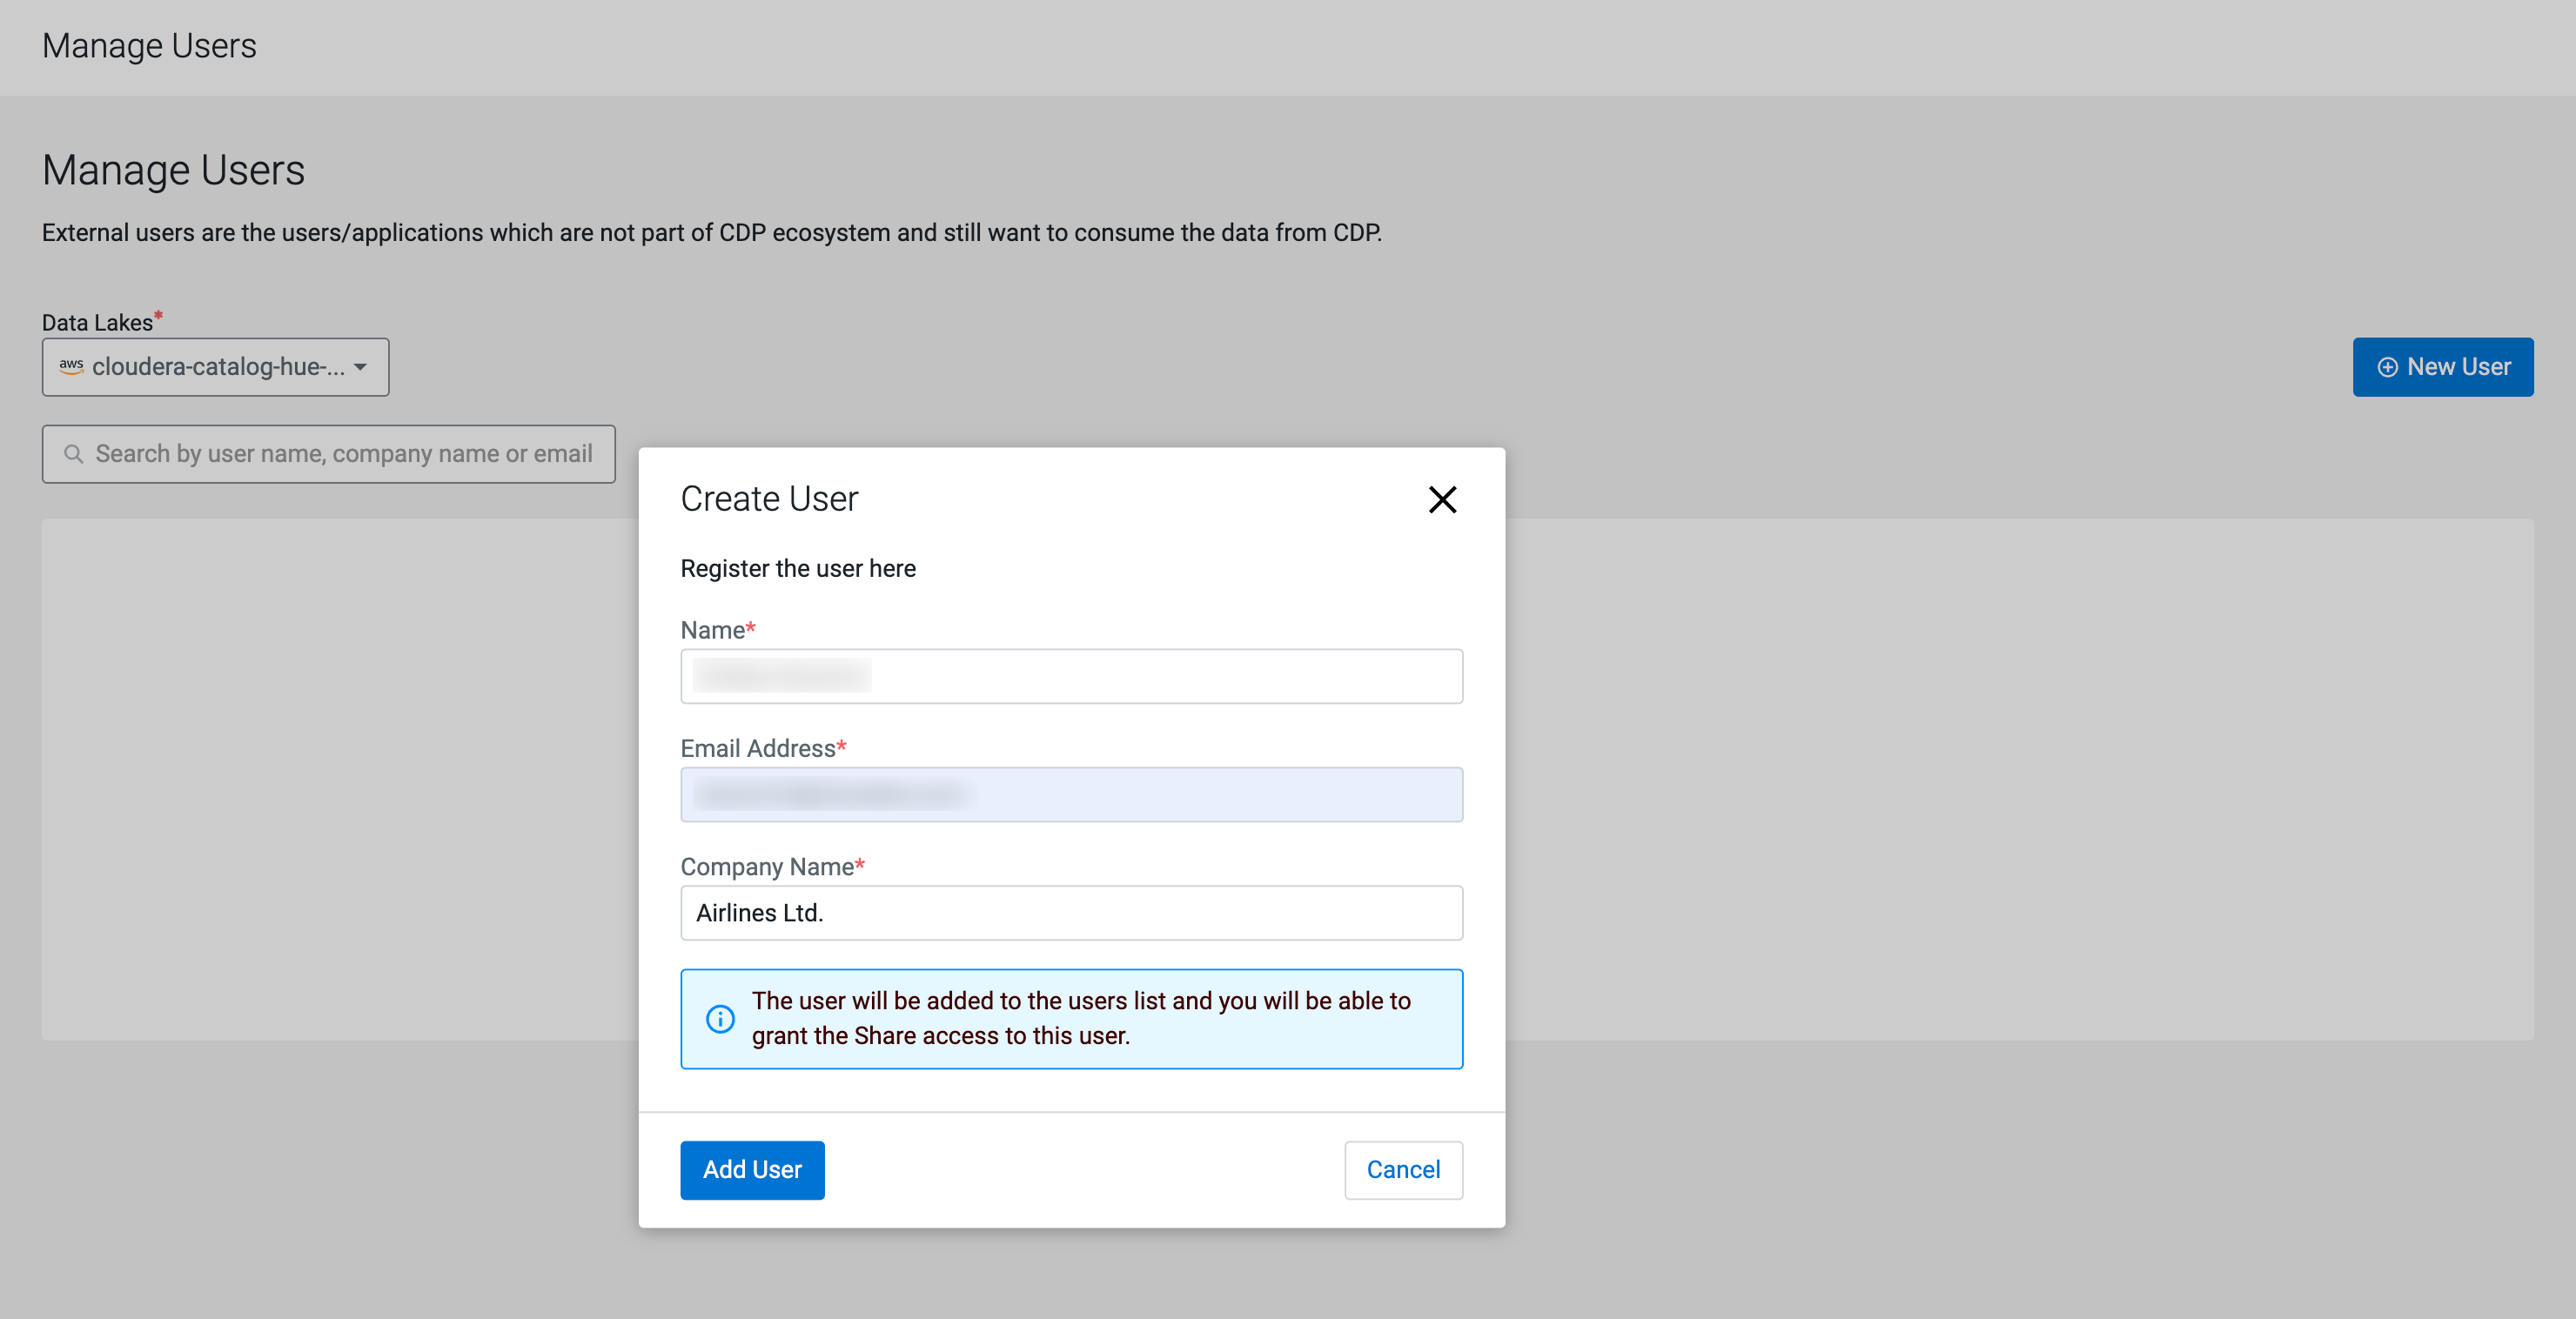
Task: Click the Manage Users header breadcrumb title
Action: click(149, 46)
